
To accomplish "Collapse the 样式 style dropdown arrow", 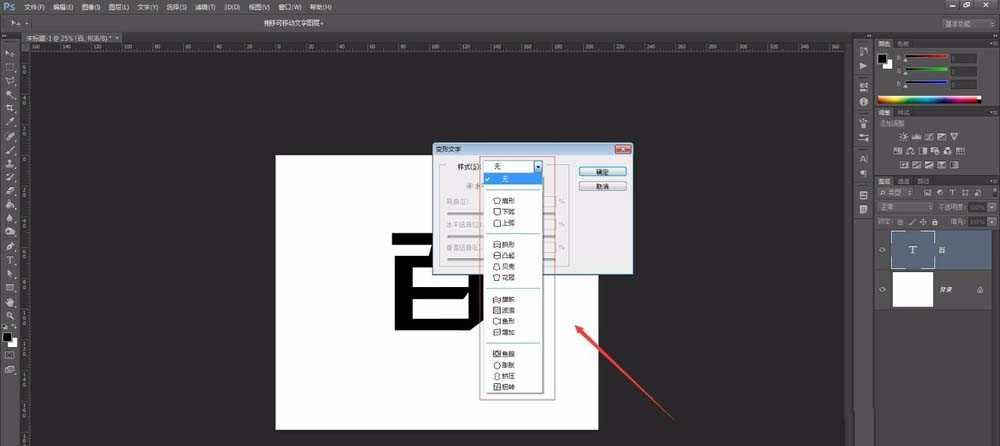I will coord(538,167).
